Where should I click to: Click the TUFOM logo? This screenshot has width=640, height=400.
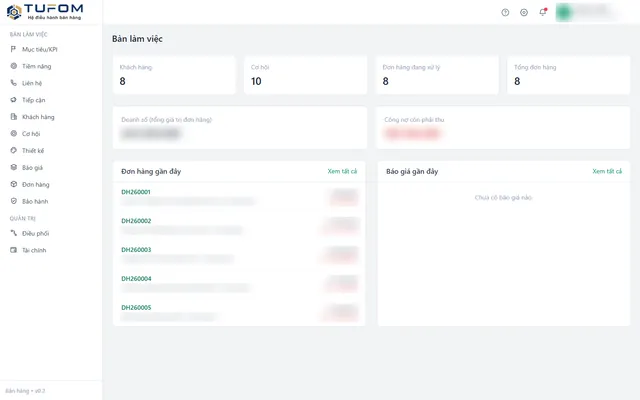pyautogui.click(x=45, y=12)
